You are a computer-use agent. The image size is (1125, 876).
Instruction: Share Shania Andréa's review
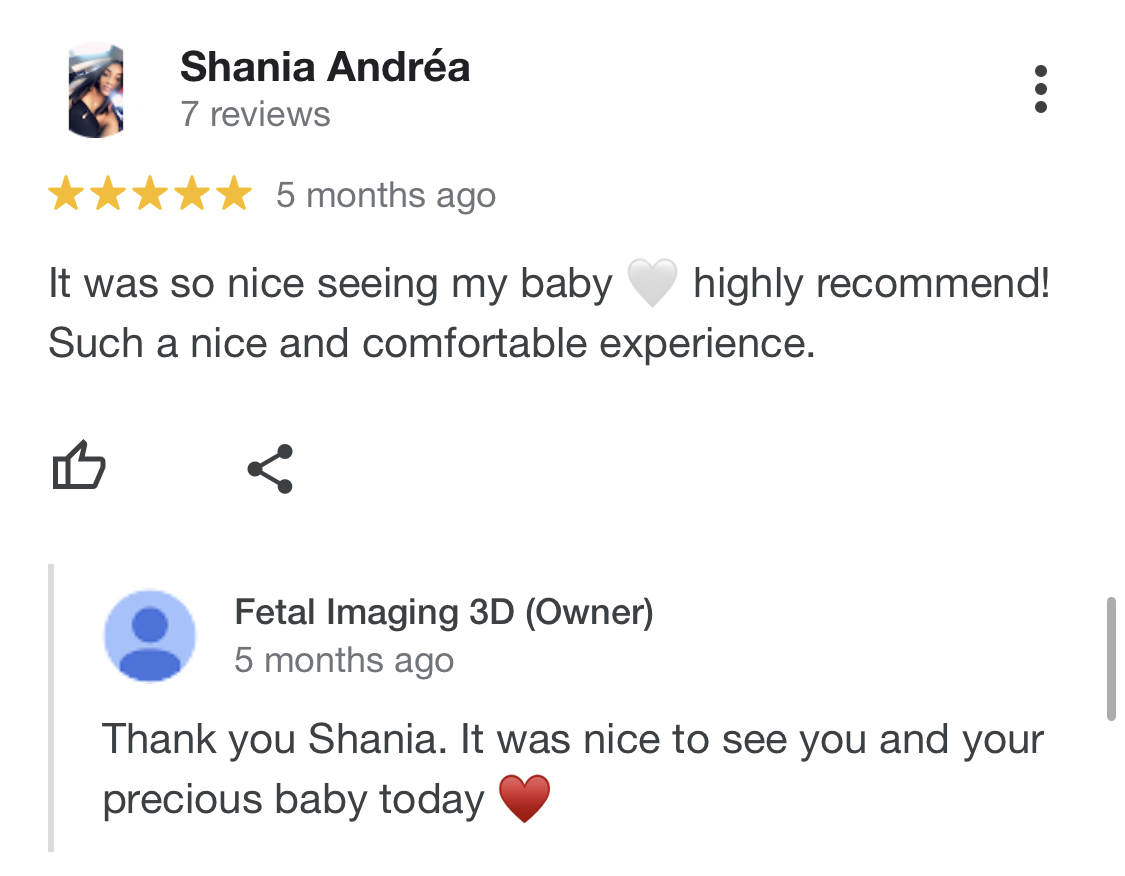coord(270,469)
